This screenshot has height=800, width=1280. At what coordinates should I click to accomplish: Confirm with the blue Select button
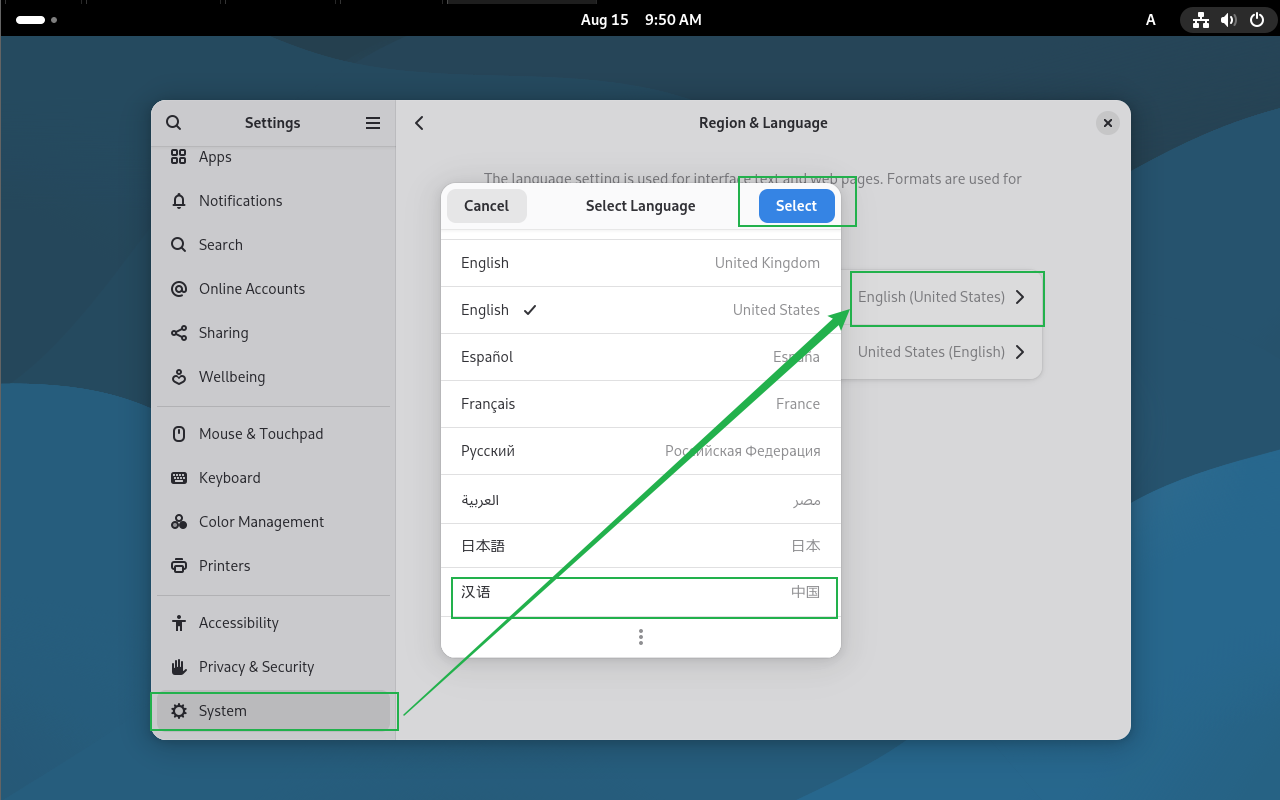point(796,206)
